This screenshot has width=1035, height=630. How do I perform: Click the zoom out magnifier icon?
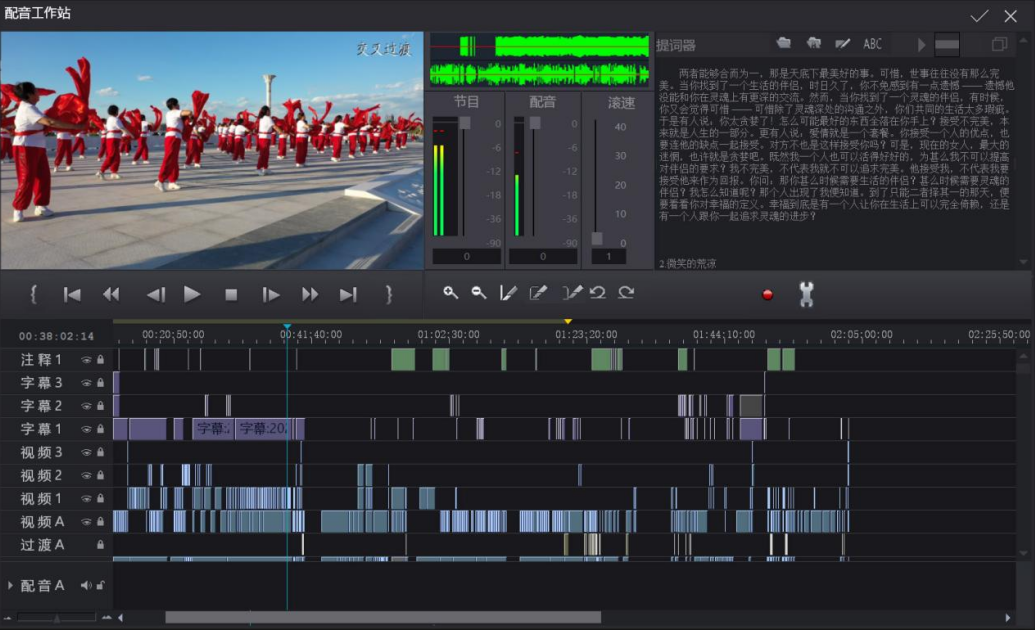tap(479, 293)
